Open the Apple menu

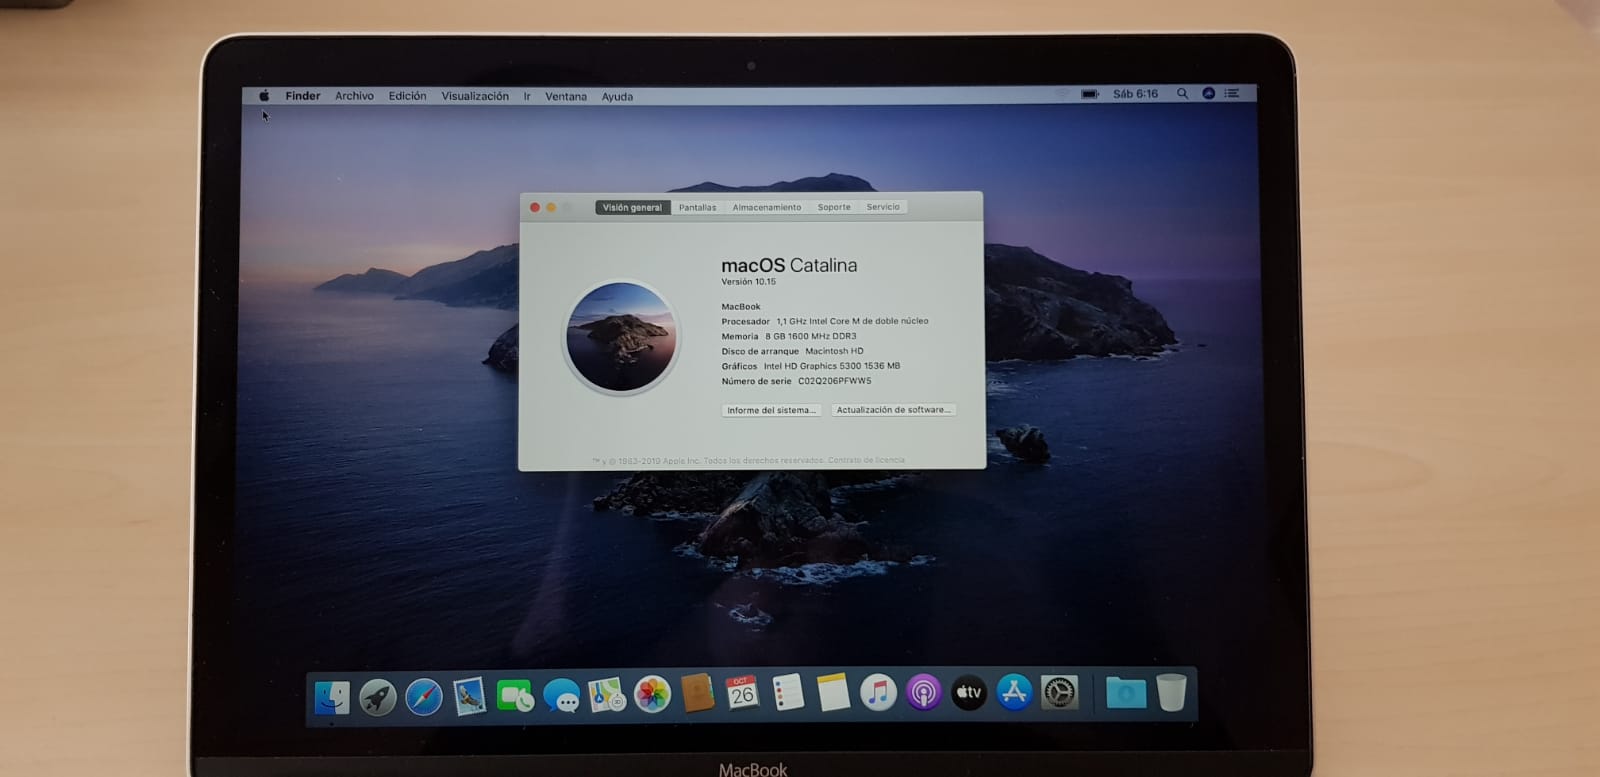pyautogui.click(x=264, y=96)
